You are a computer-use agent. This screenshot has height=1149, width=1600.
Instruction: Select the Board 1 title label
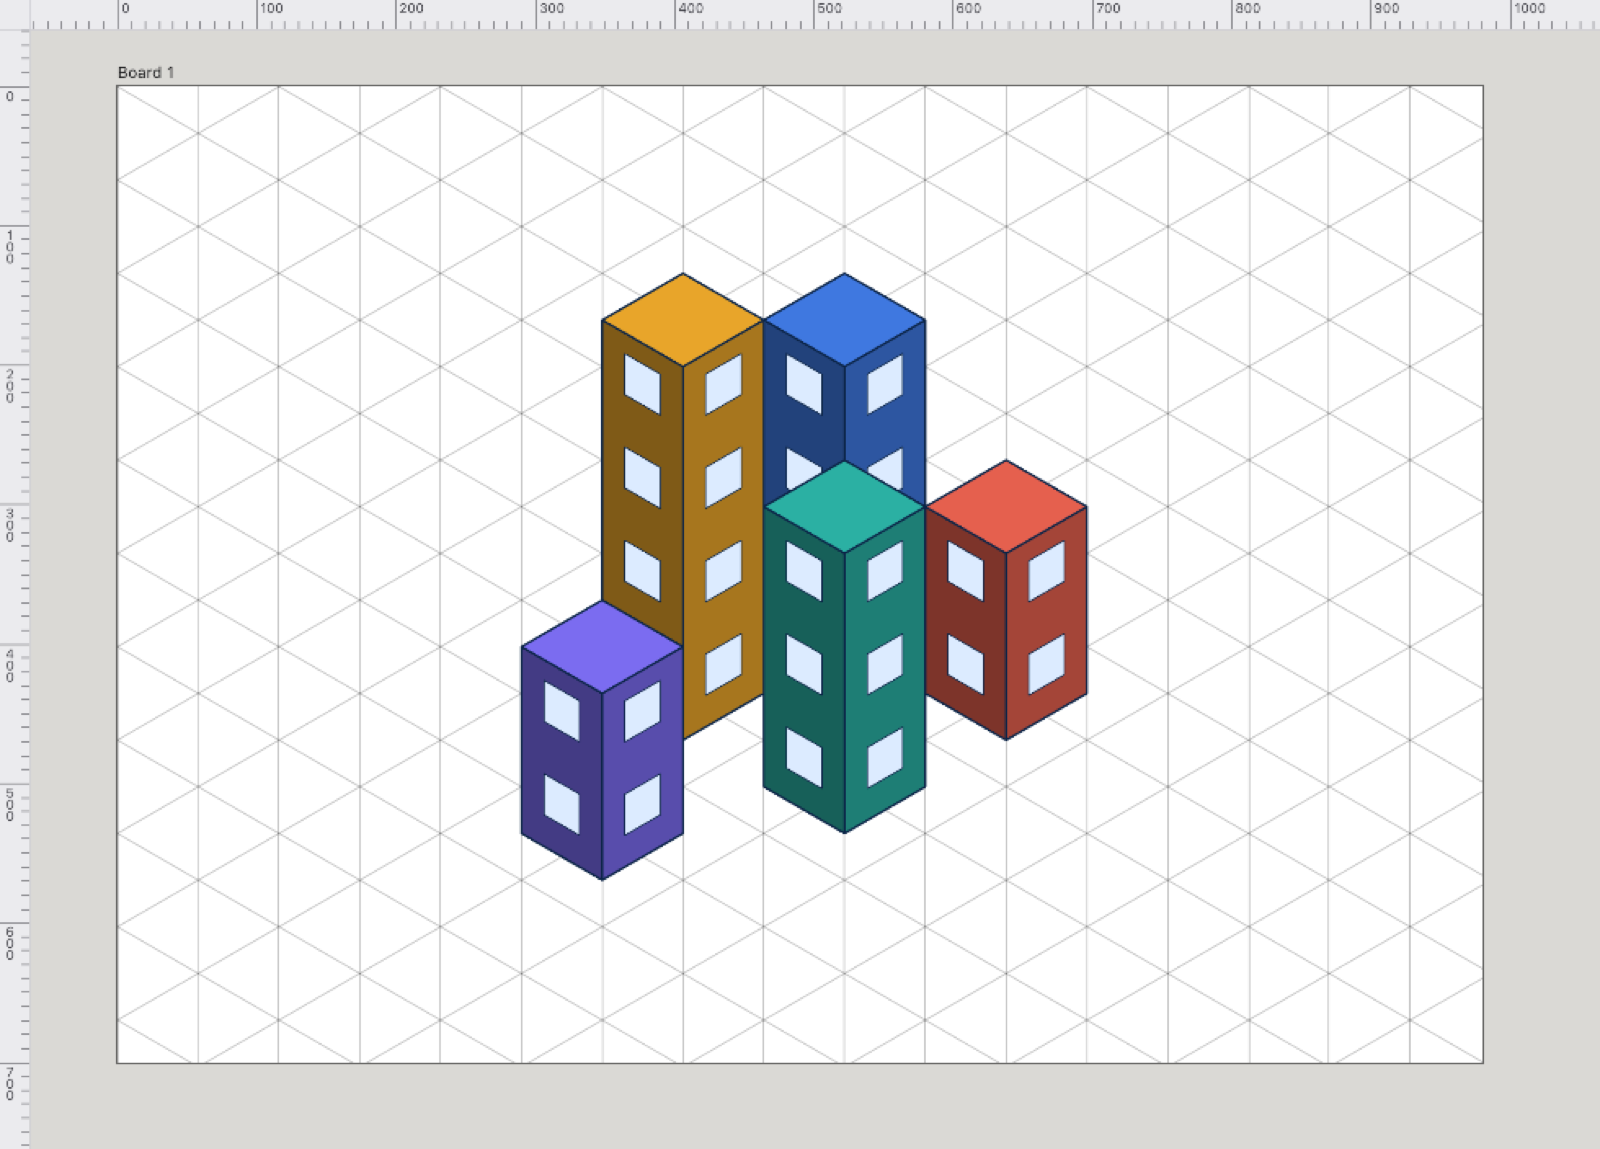coord(146,72)
